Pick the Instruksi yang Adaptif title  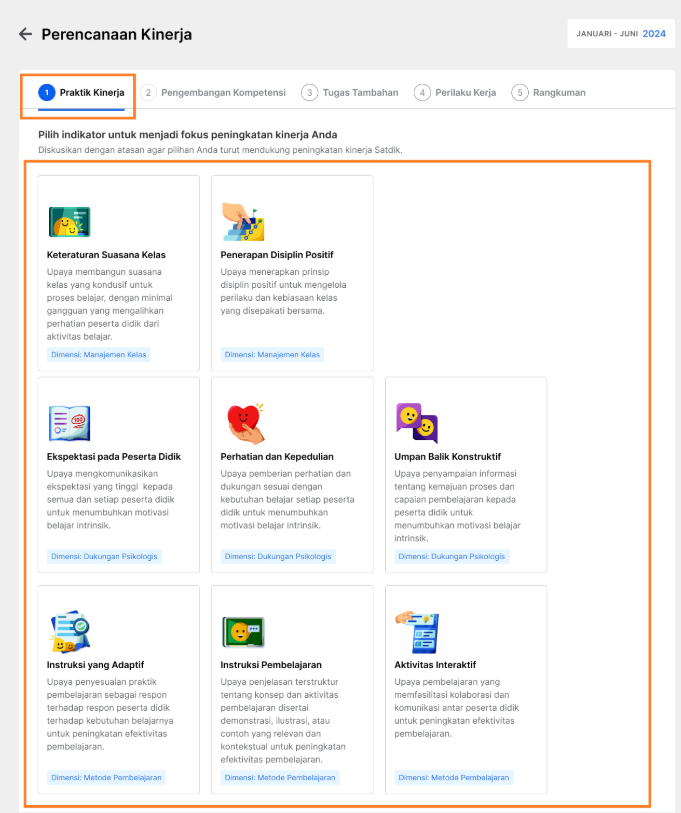(95, 665)
